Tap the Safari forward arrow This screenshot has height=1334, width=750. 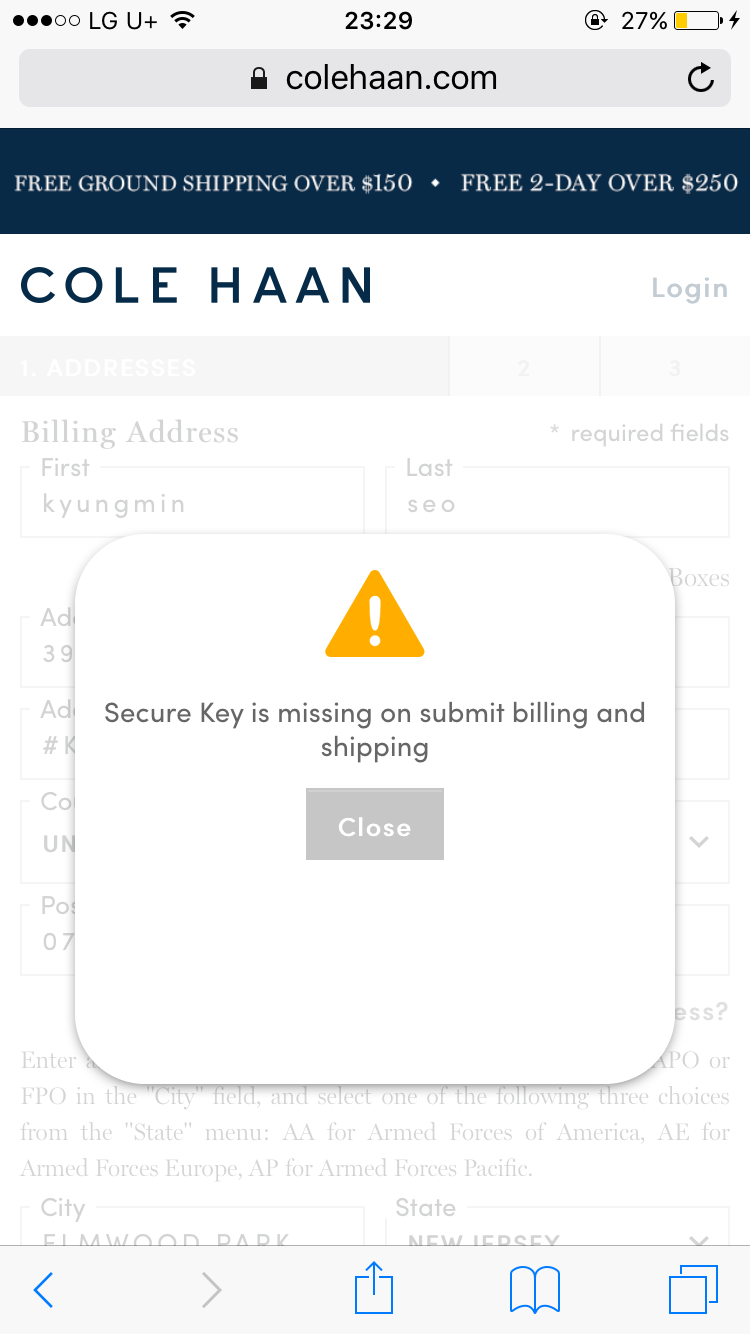coord(211,1290)
